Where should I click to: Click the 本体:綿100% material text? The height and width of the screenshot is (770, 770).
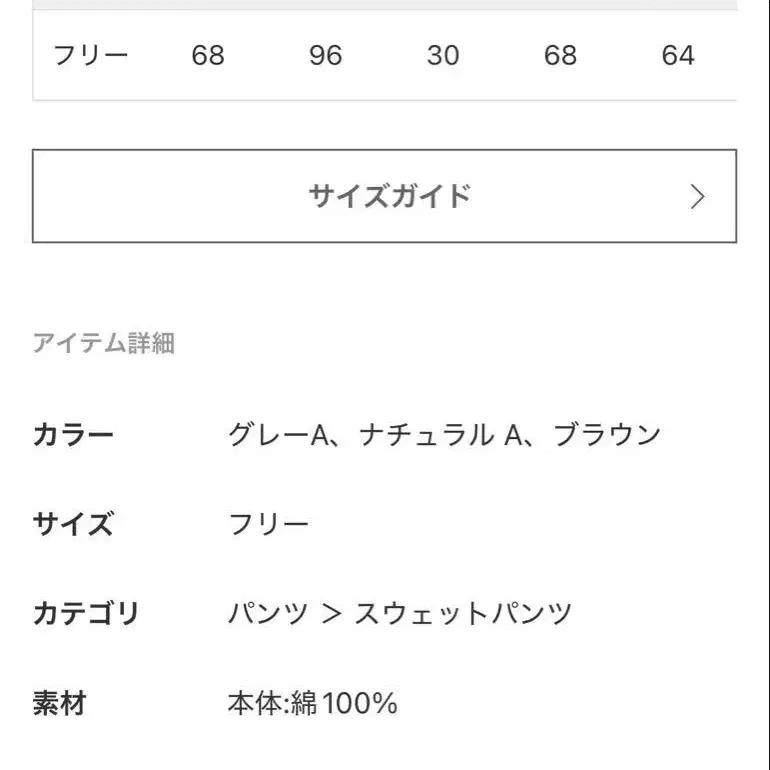click(x=312, y=703)
